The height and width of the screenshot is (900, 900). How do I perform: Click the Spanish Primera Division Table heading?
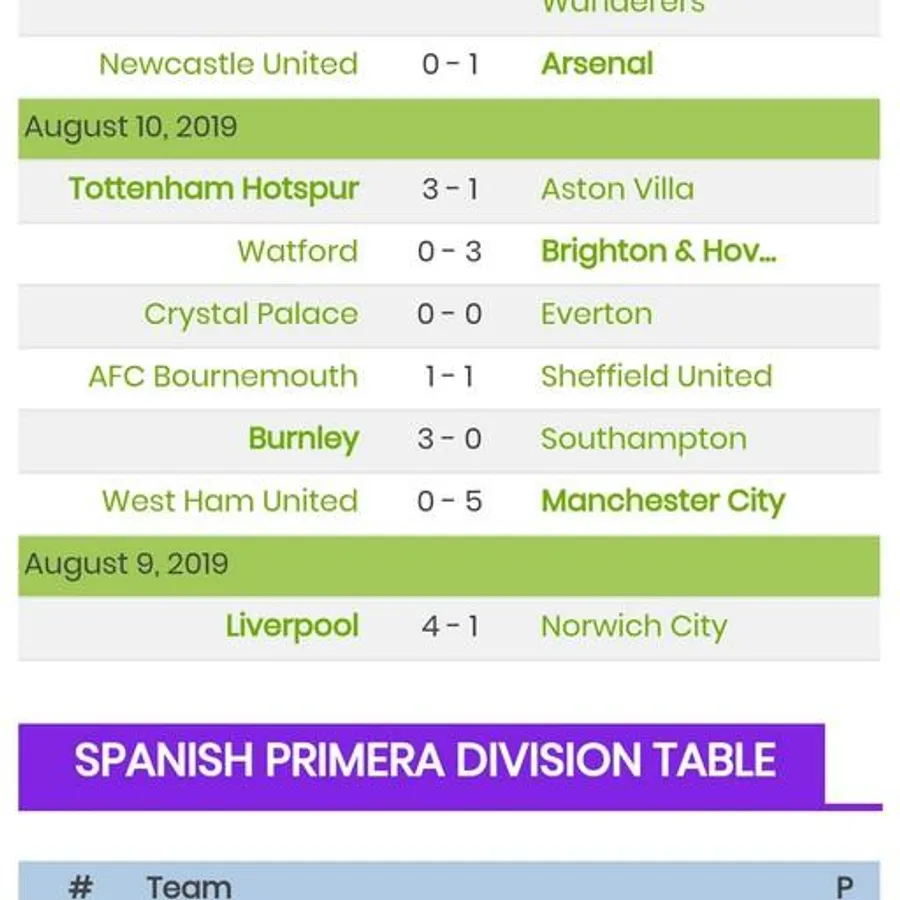[x=424, y=761]
